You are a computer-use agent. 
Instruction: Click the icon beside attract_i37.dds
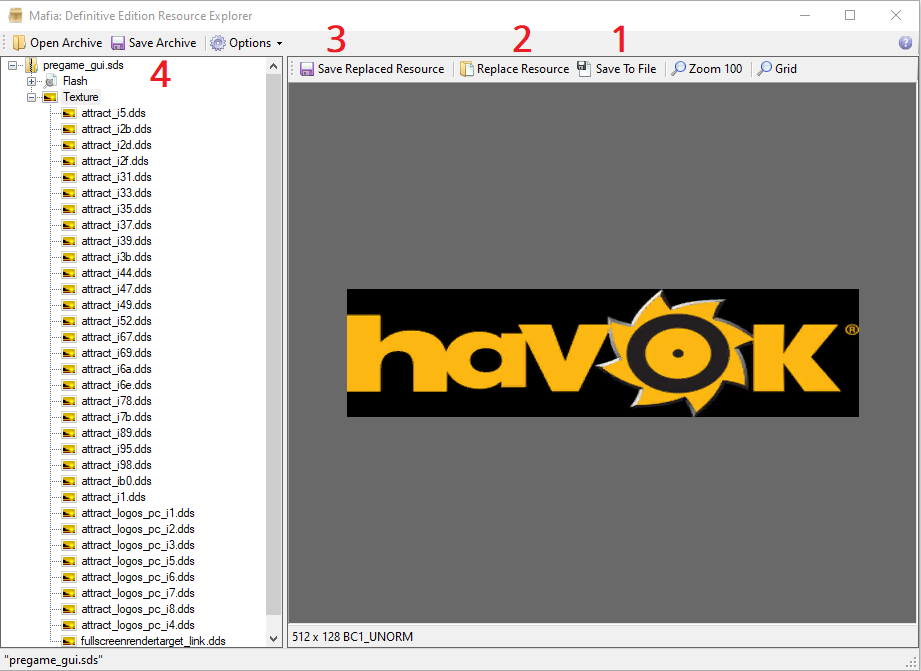69,225
